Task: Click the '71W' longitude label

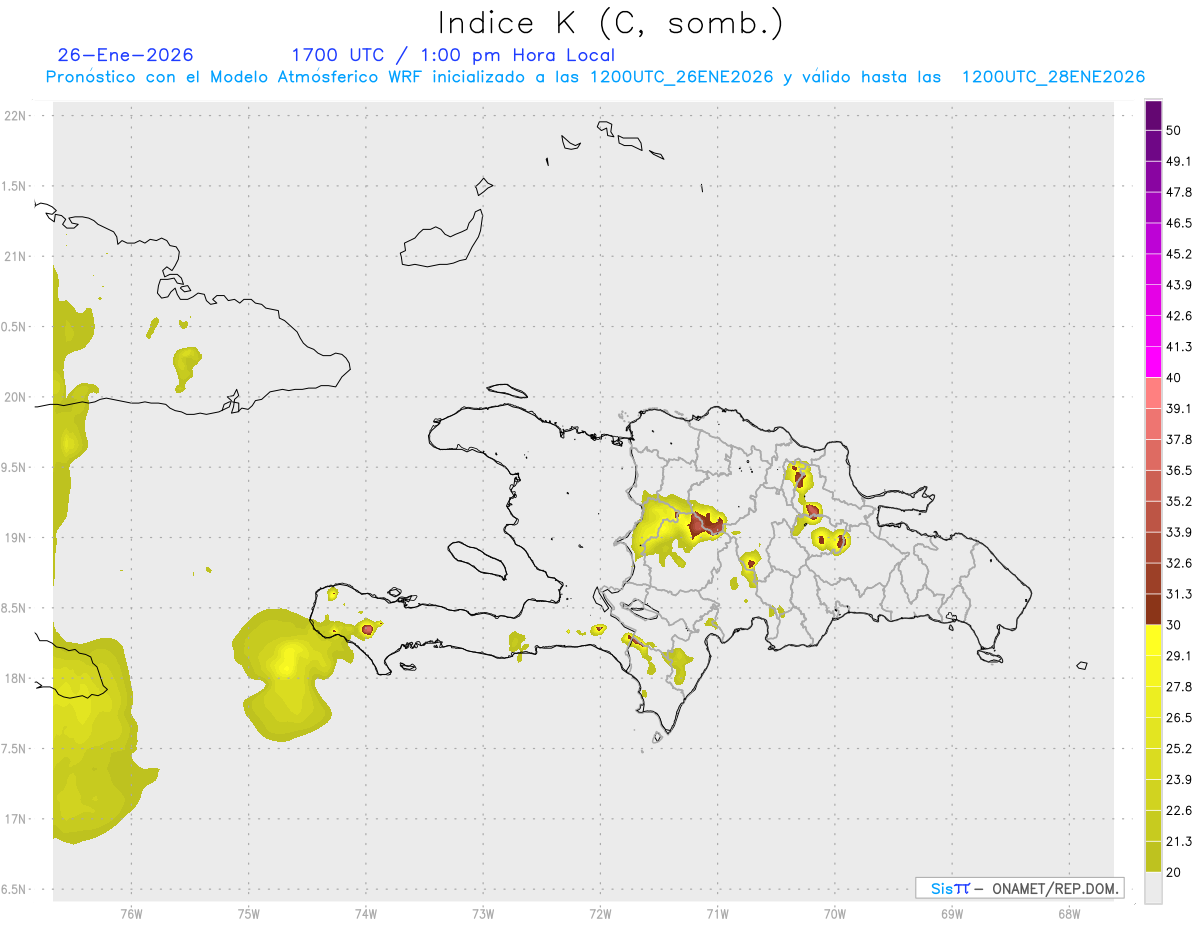Action: 717,914
